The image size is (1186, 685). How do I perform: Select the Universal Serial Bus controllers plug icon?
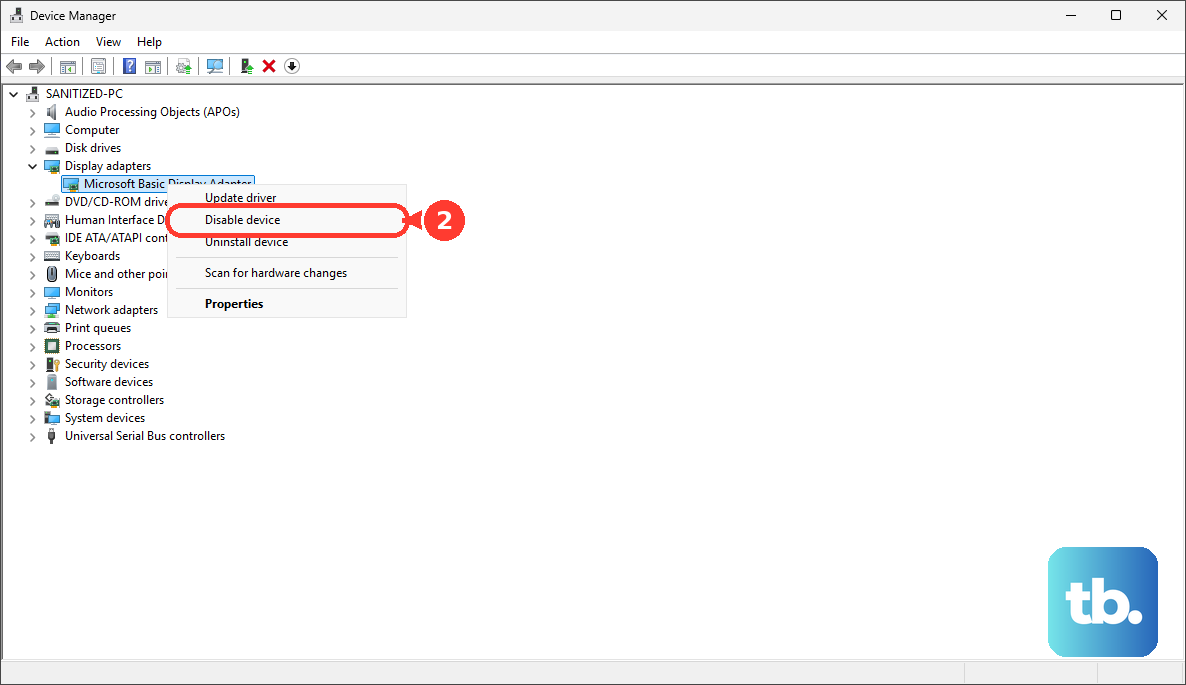tap(51, 436)
